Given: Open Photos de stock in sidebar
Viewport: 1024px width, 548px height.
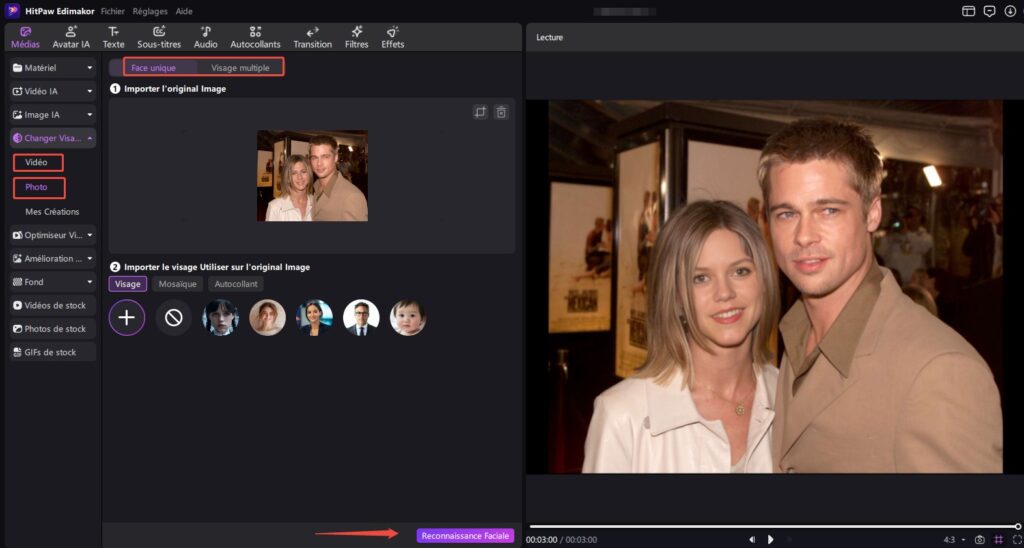Looking at the screenshot, I should click(x=53, y=329).
